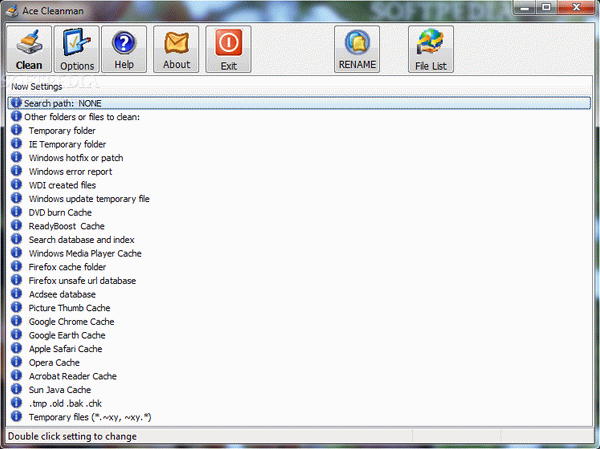Click info icon beside WDI created files
The width and height of the screenshot is (600, 449).
coord(16,184)
